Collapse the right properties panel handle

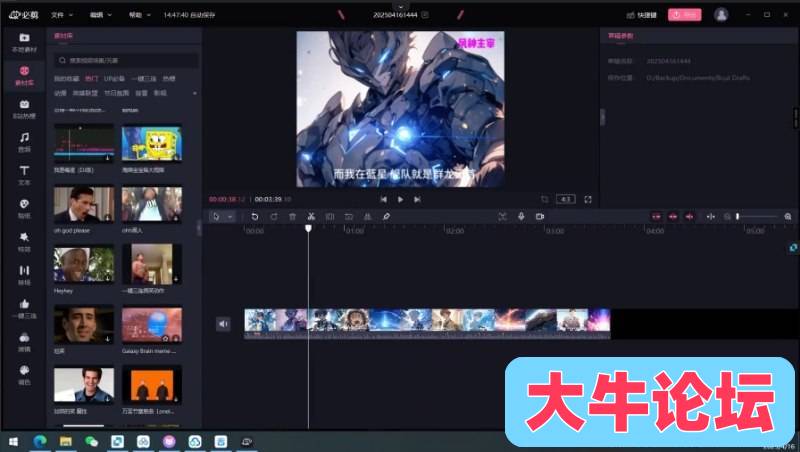(x=603, y=117)
